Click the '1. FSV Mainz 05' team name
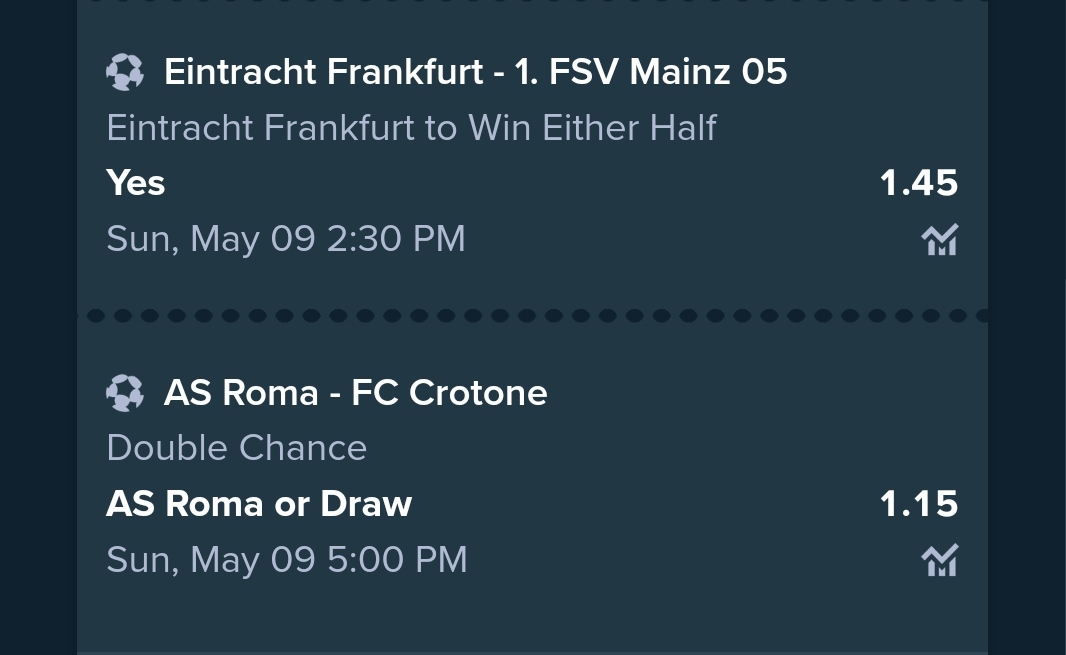This screenshot has width=1066, height=655. (651, 71)
